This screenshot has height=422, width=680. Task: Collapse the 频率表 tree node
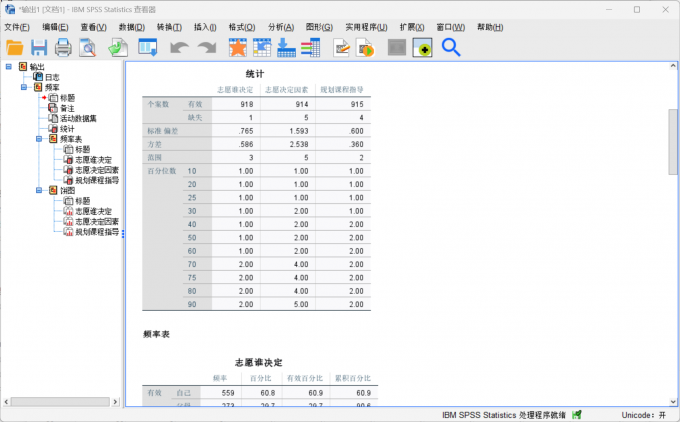click(39, 139)
